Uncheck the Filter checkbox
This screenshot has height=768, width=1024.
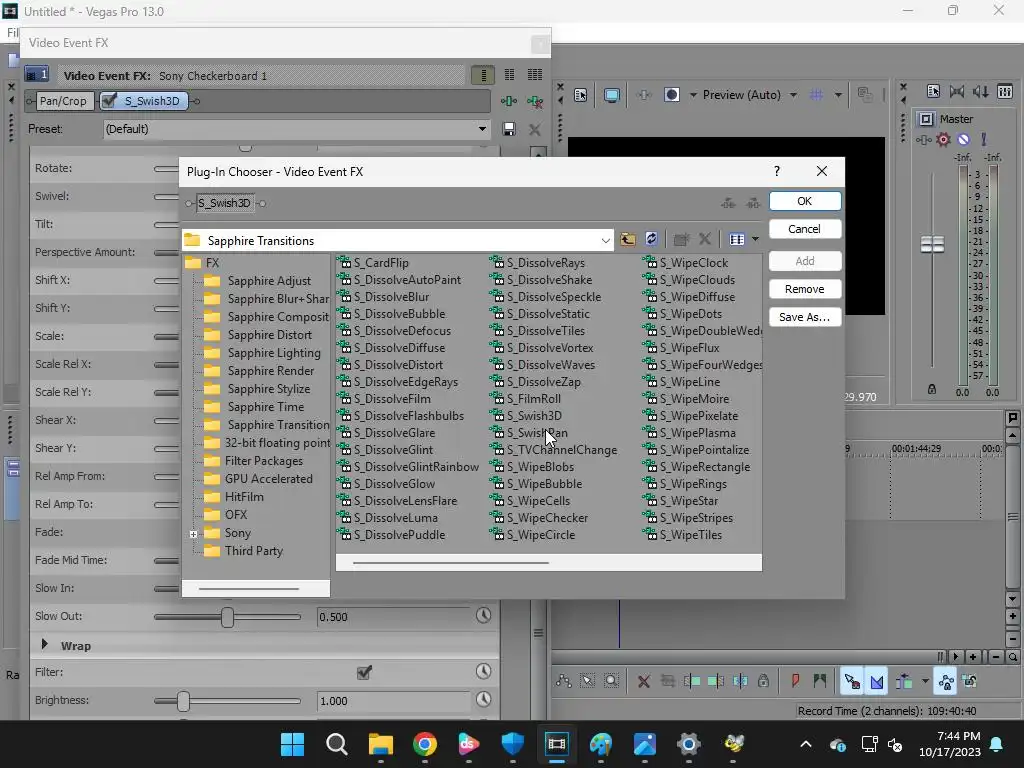tap(364, 672)
